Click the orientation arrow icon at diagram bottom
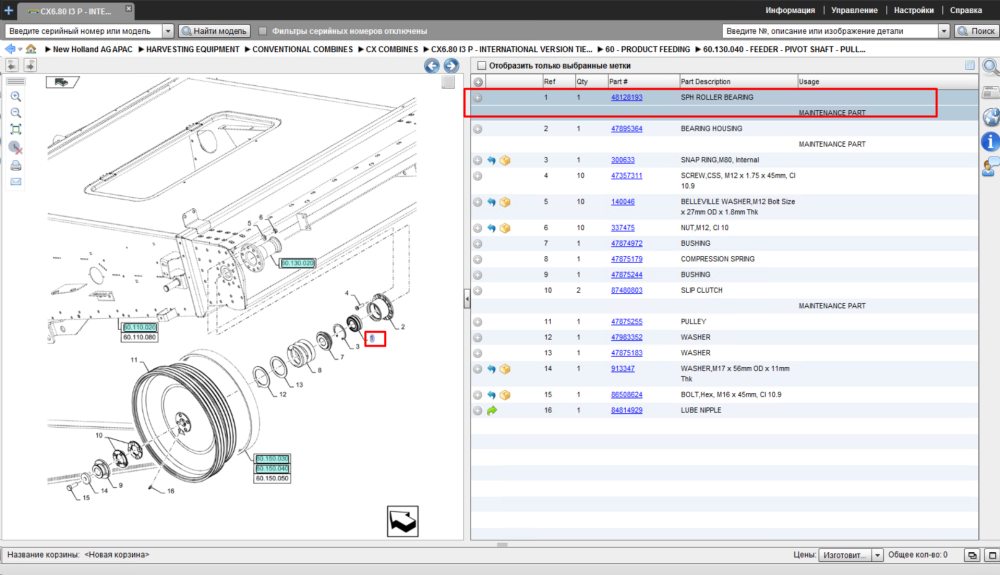This screenshot has height=575, width=1000. pos(402,521)
